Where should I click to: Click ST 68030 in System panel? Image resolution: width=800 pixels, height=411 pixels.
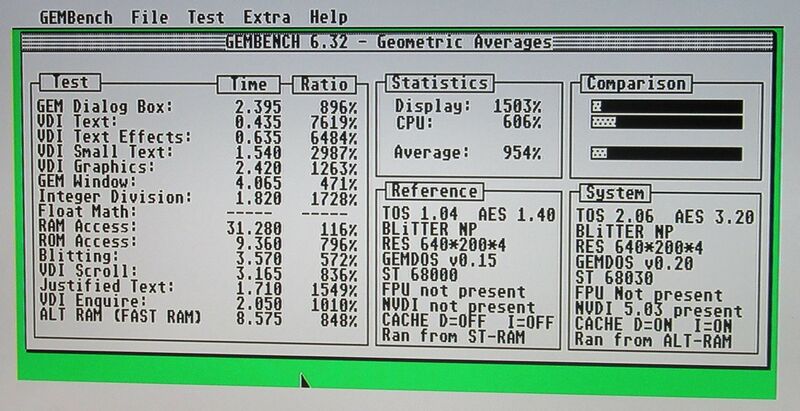click(614, 278)
